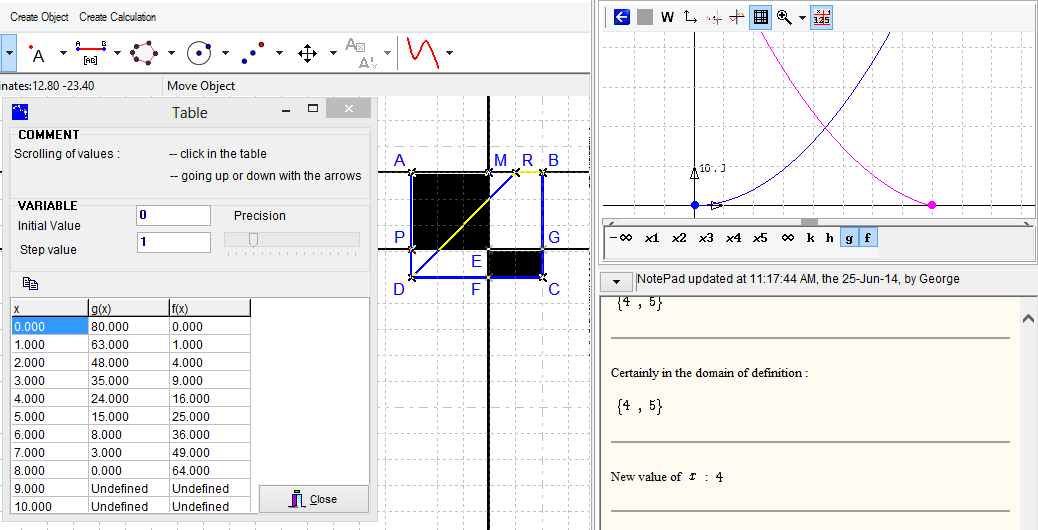Open dropdown arrow next to segment tool
1038x530 pixels.
point(117,53)
